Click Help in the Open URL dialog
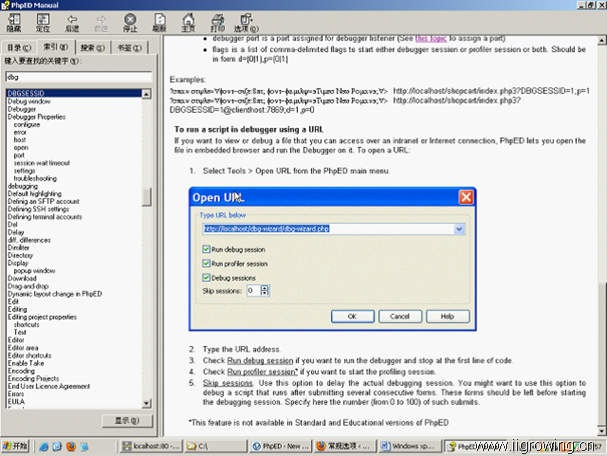 point(448,316)
